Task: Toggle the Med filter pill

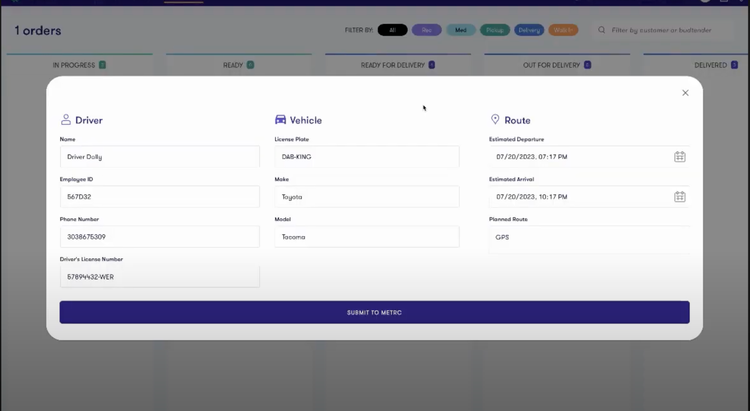Action: coord(460,30)
